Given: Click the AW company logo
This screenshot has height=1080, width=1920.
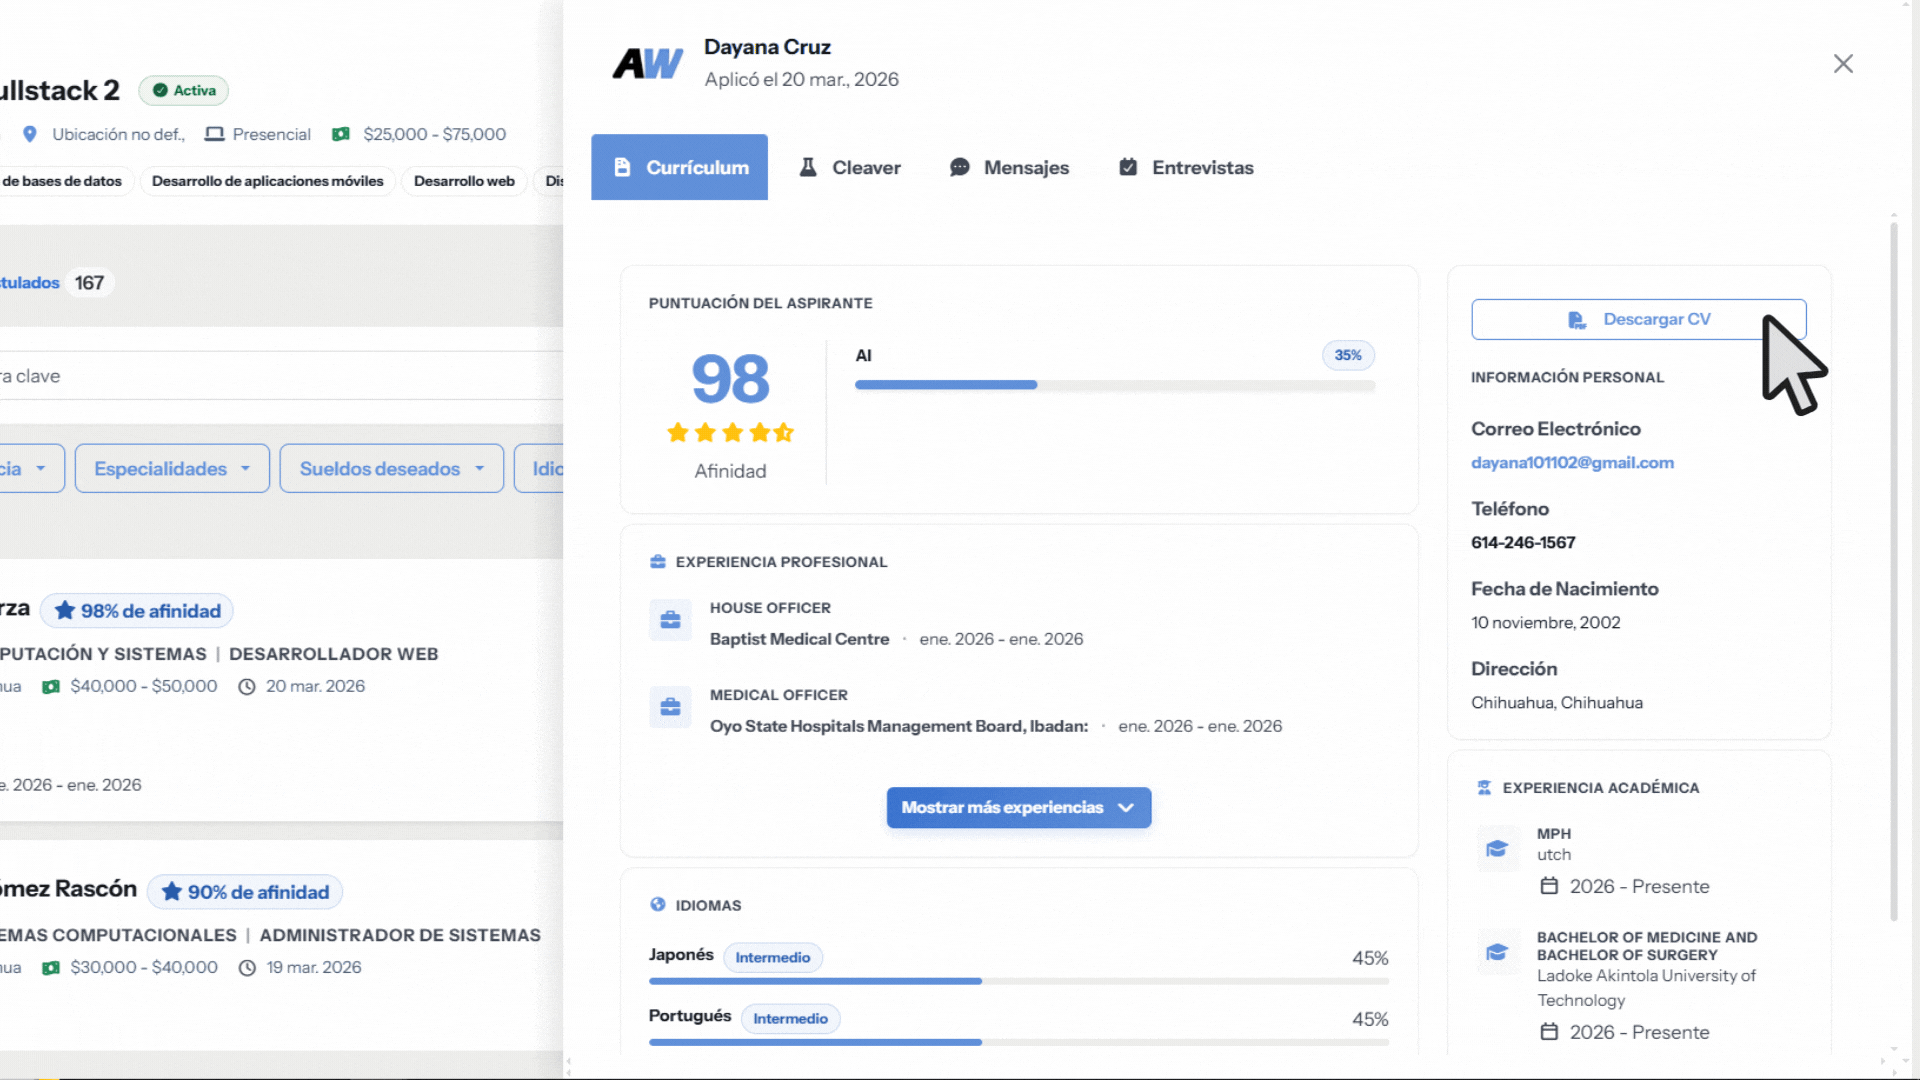Looking at the screenshot, I should pos(647,64).
